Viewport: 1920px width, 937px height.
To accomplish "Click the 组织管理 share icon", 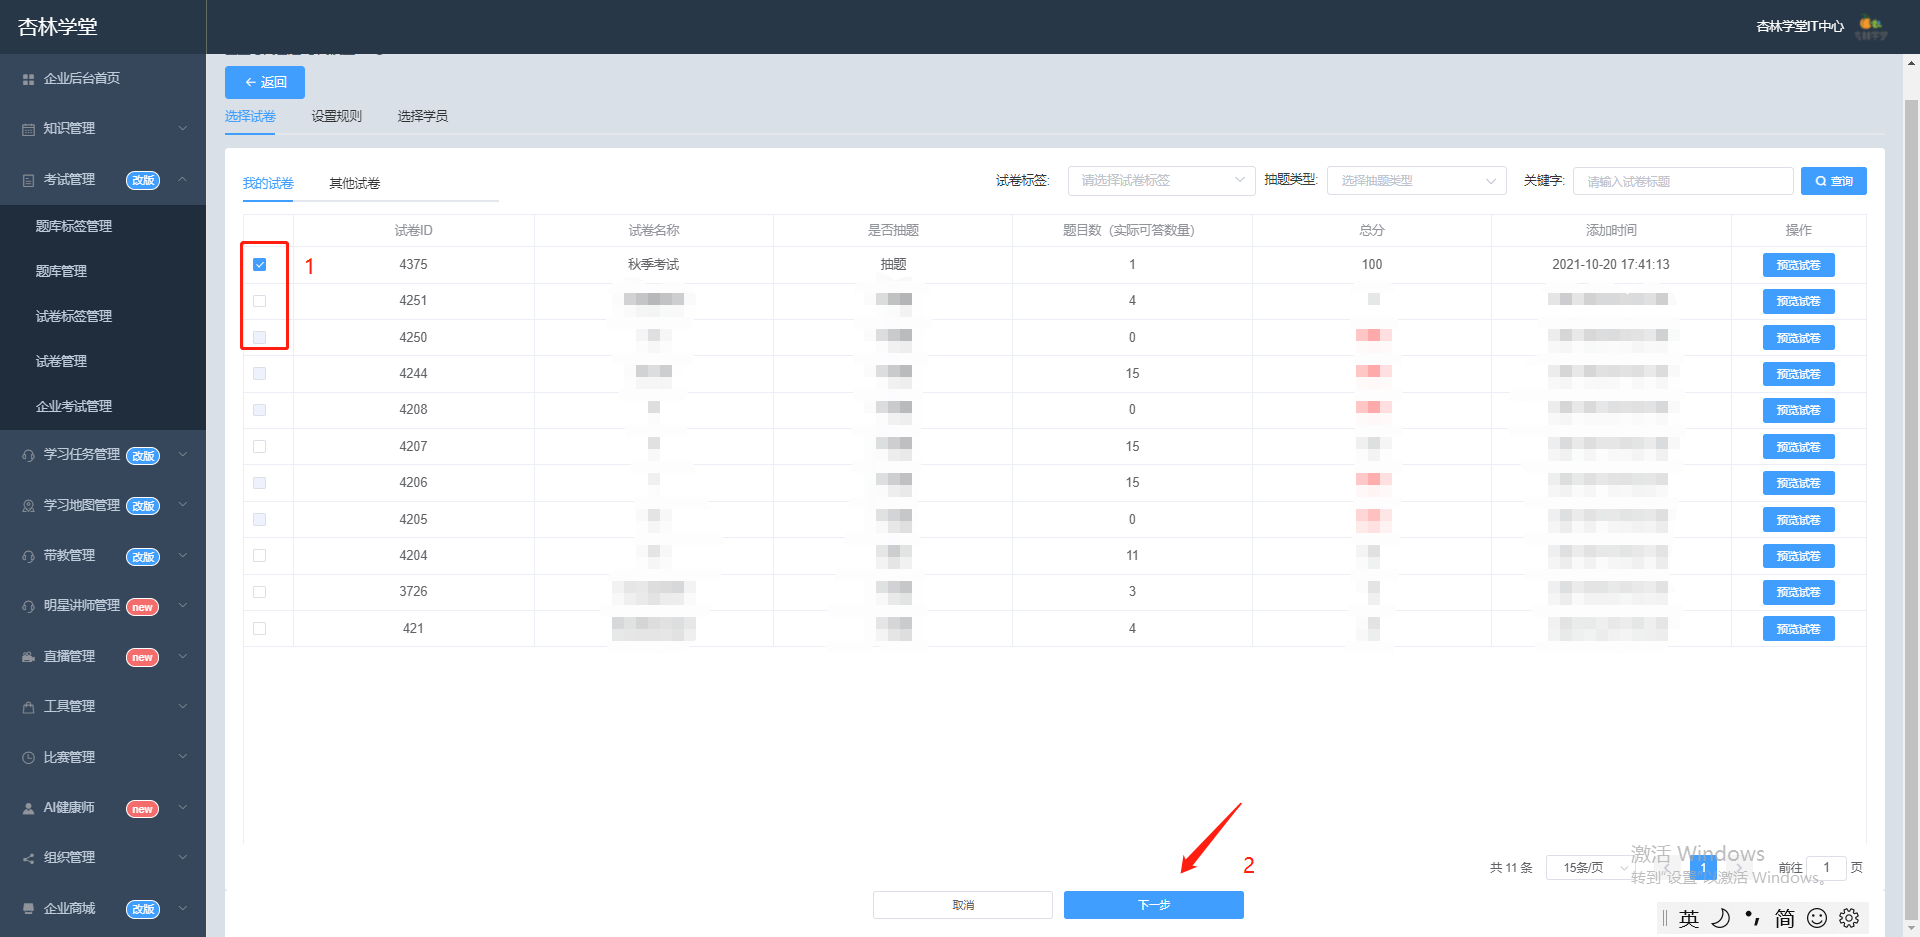I will click(28, 858).
